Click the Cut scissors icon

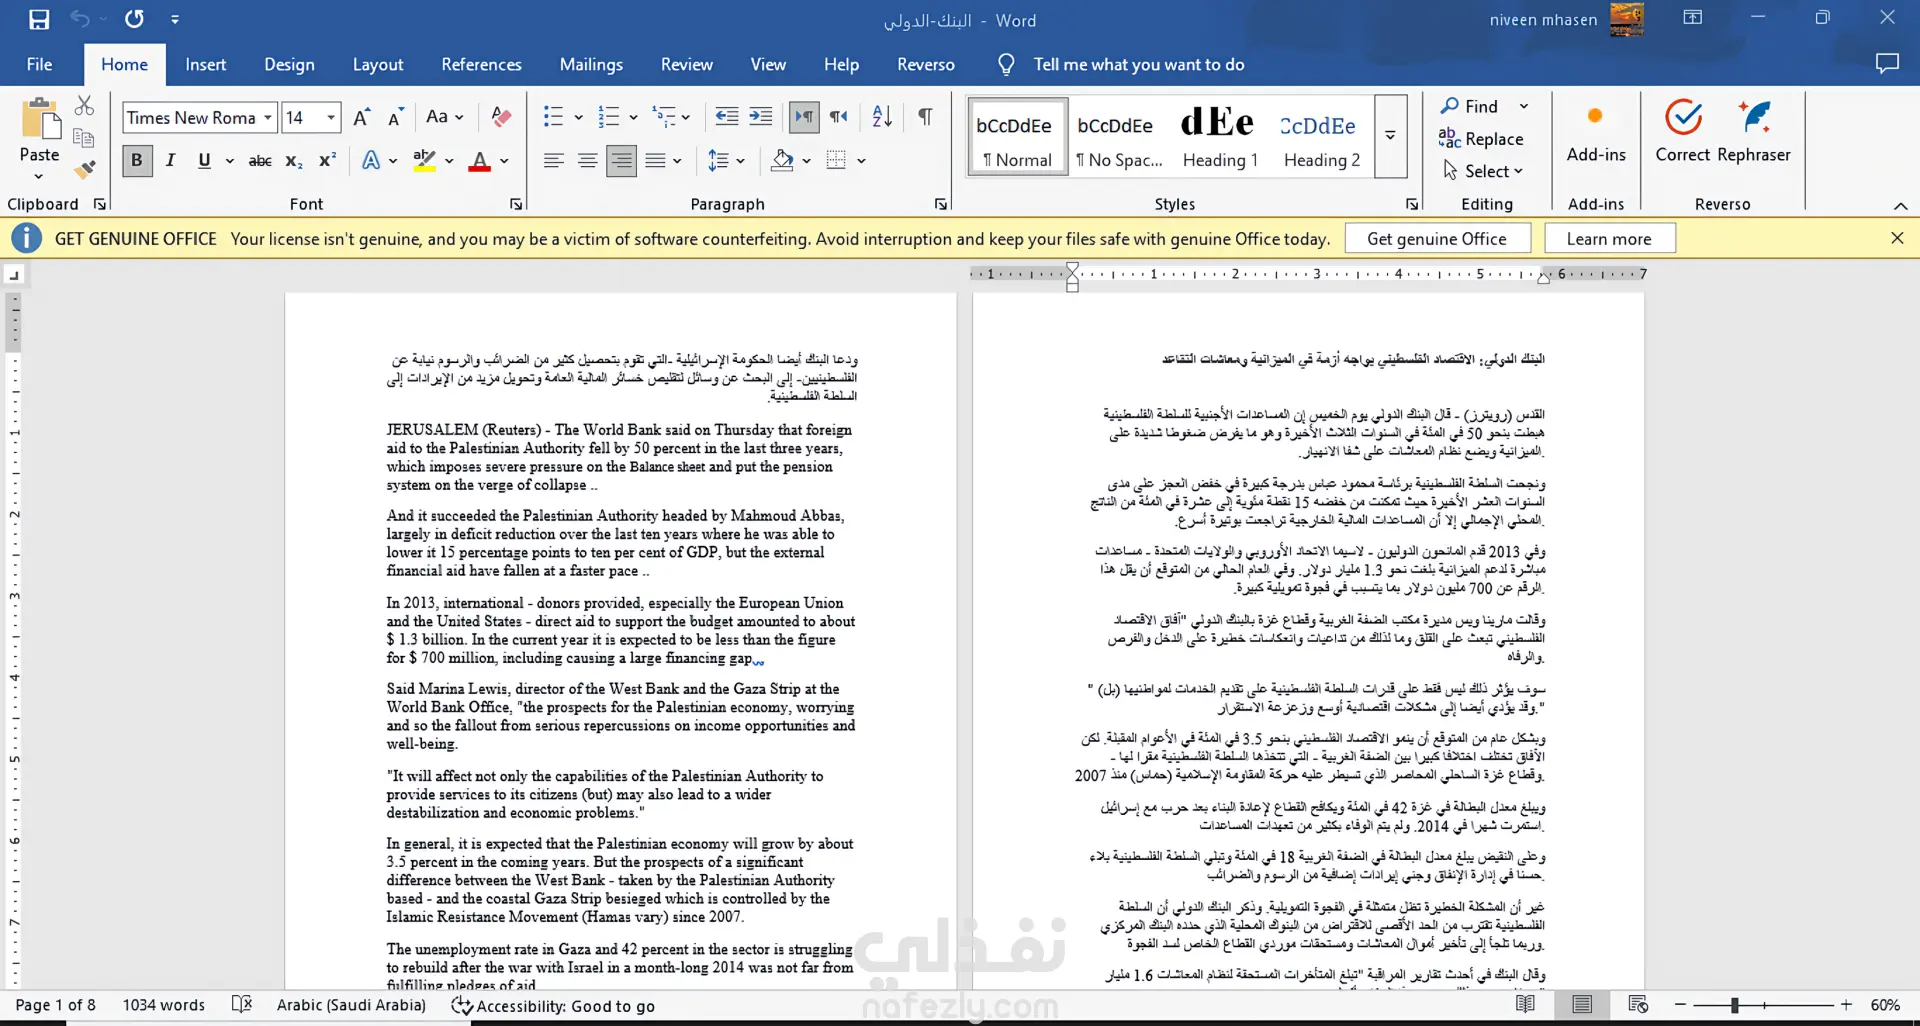[x=85, y=106]
